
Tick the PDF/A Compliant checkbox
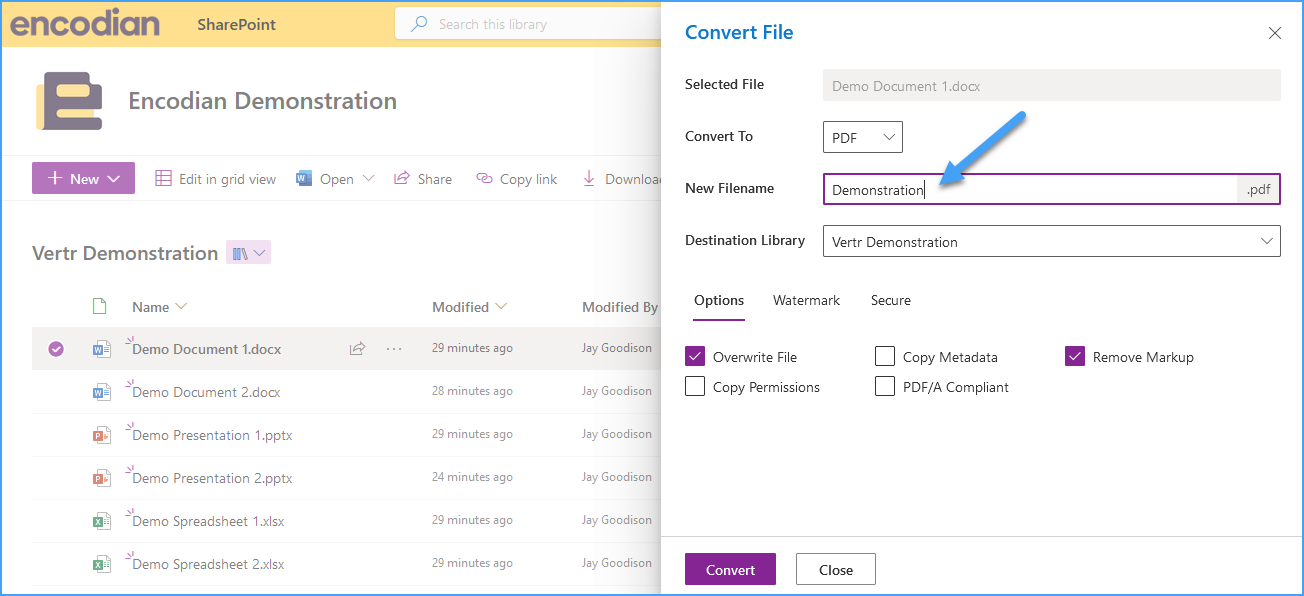[885, 386]
